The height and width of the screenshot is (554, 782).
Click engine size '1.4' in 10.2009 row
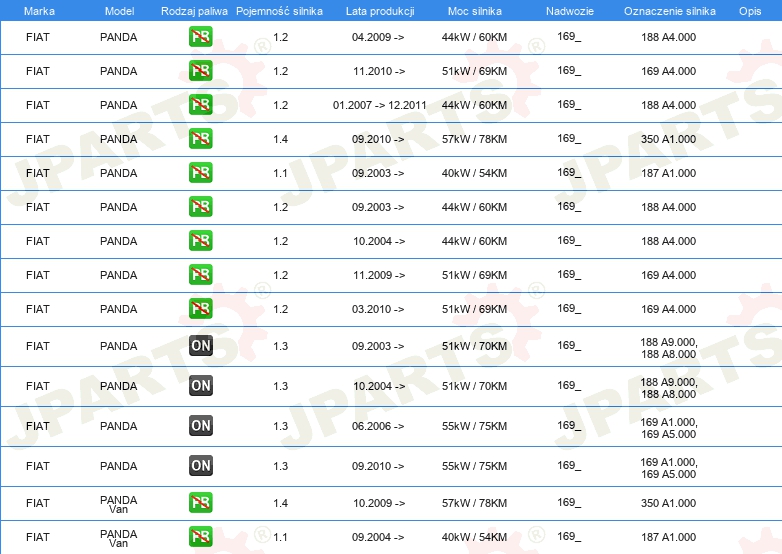click(280, 504)
